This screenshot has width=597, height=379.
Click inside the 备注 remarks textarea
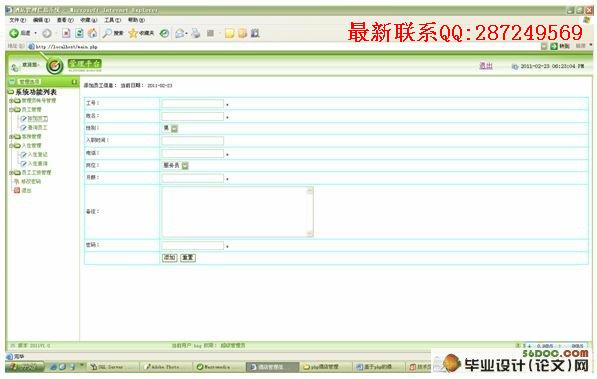tap(234, 212)
